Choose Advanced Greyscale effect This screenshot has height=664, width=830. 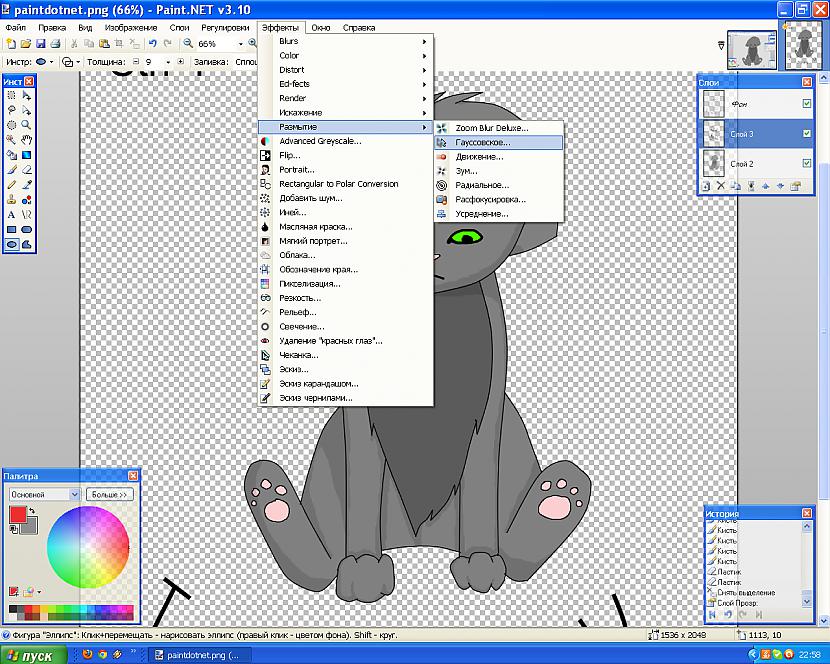pos(346,141)
